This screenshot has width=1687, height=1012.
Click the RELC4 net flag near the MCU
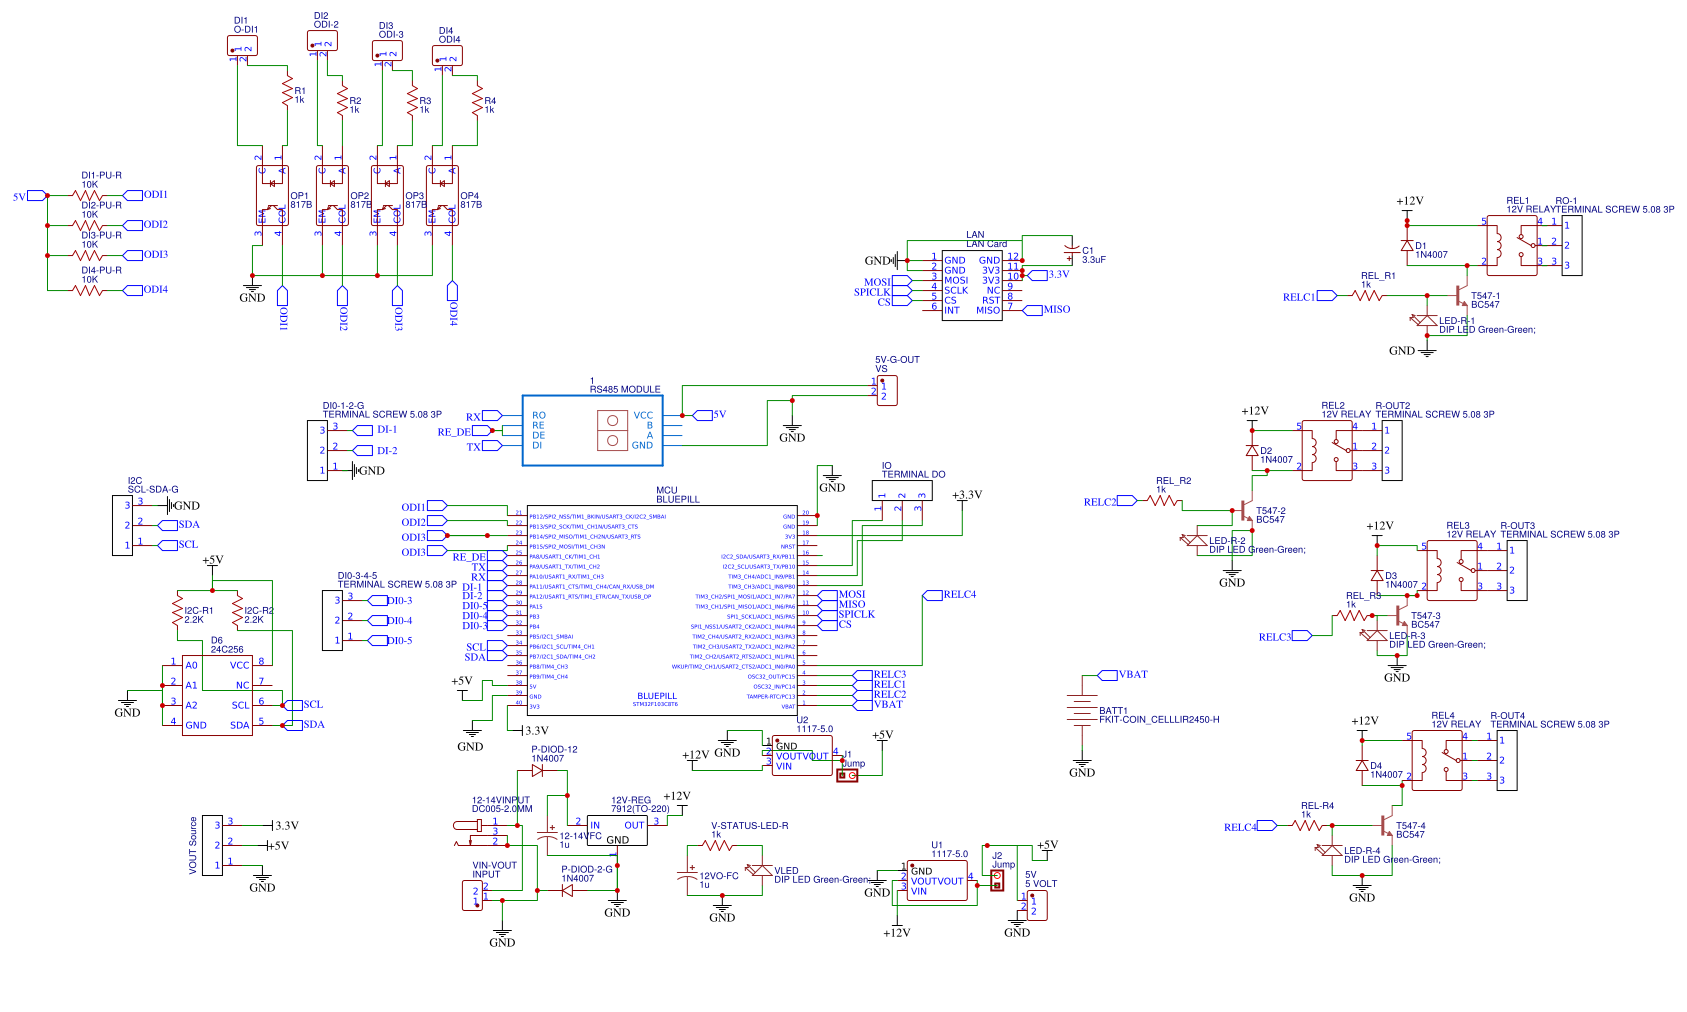coord(949,595)
